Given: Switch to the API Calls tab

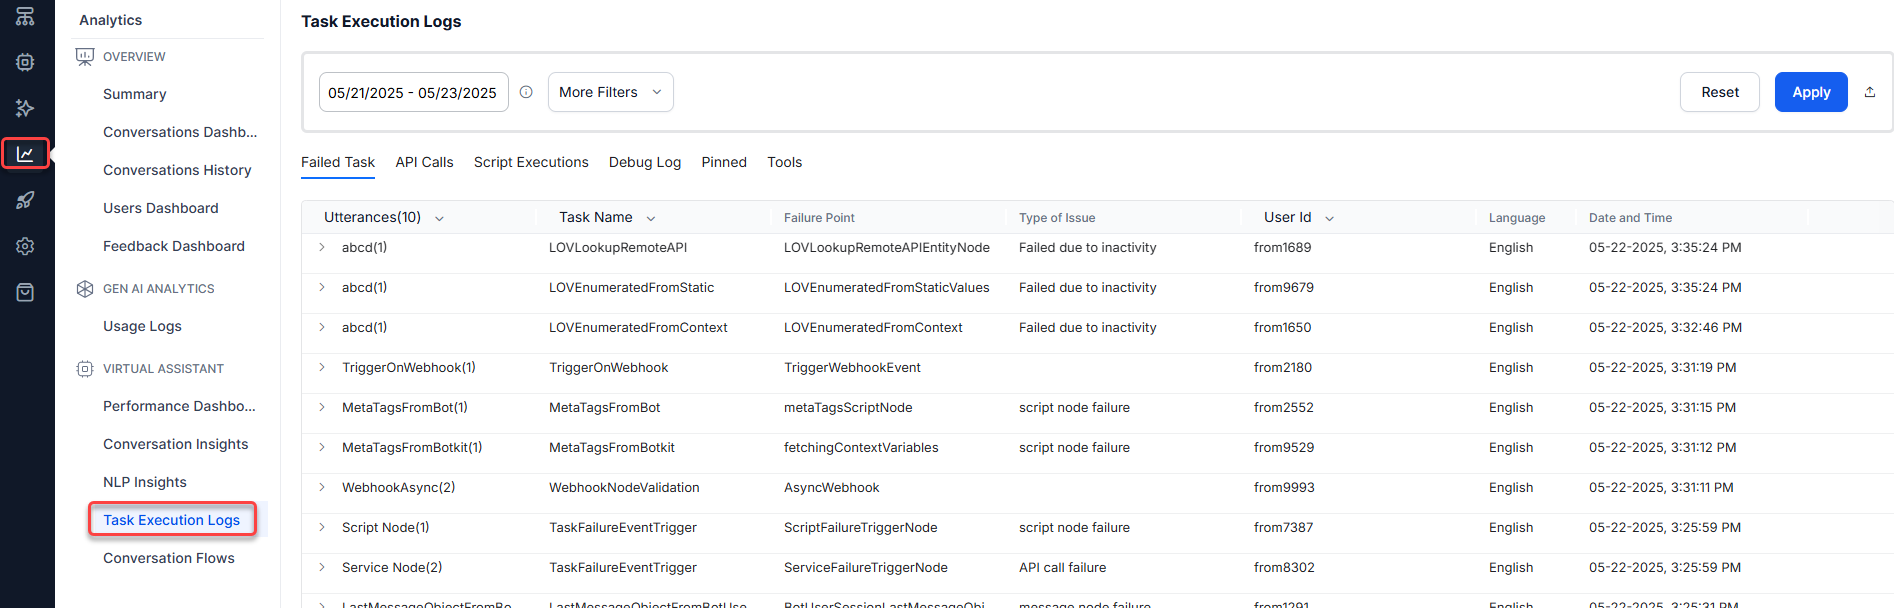Looking at the screenshot, I should pyautogui.click(x=424, y=162).
